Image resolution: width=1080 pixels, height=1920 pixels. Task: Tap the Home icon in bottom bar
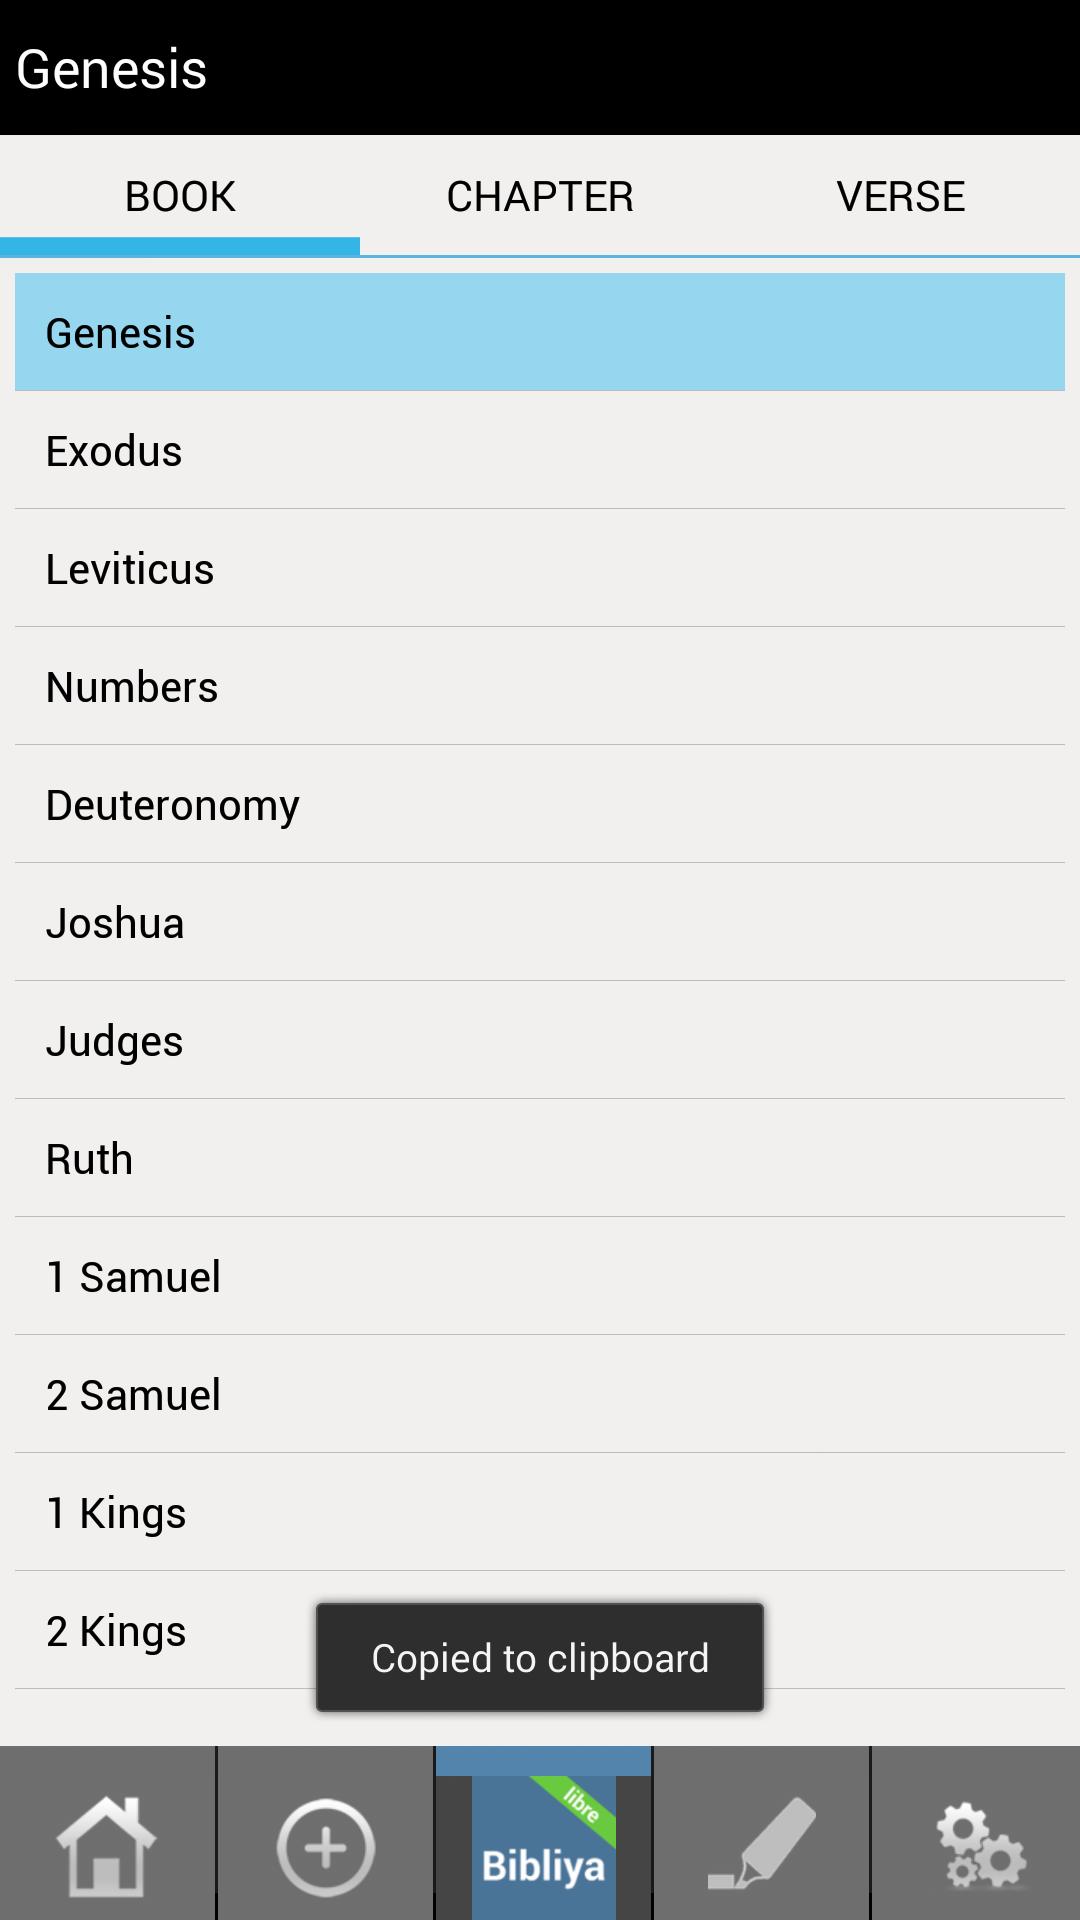click(x=107, y=1846)
